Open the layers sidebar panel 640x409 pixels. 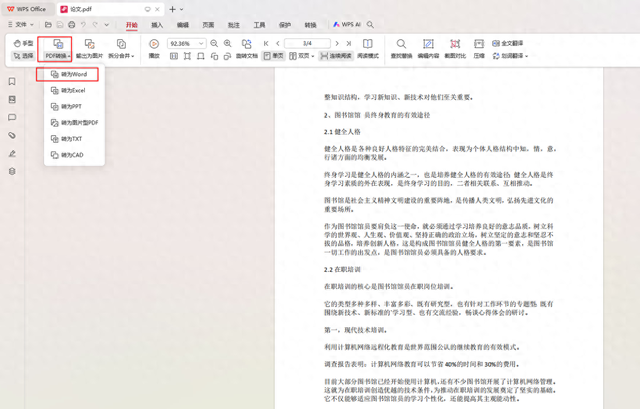12,171
